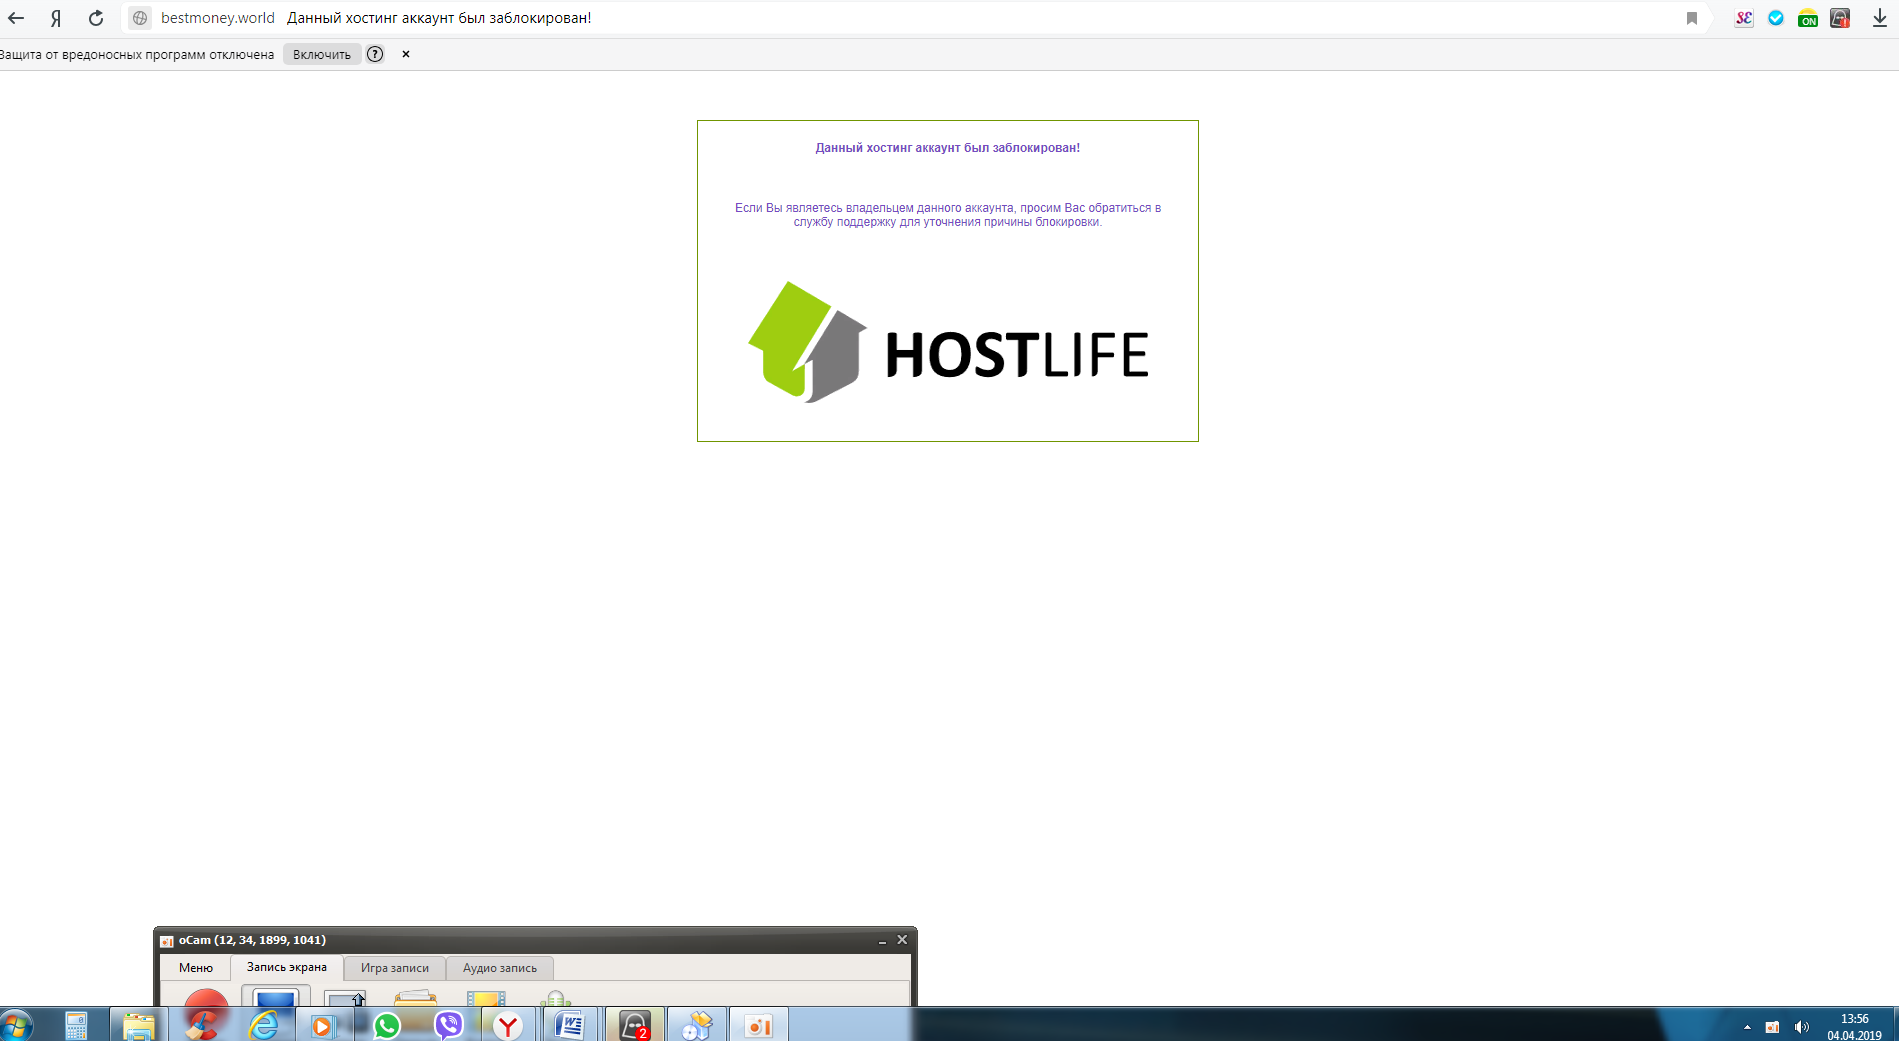
Task: Open Viber from the taskbar
Action: click(x=449, y=1025)
